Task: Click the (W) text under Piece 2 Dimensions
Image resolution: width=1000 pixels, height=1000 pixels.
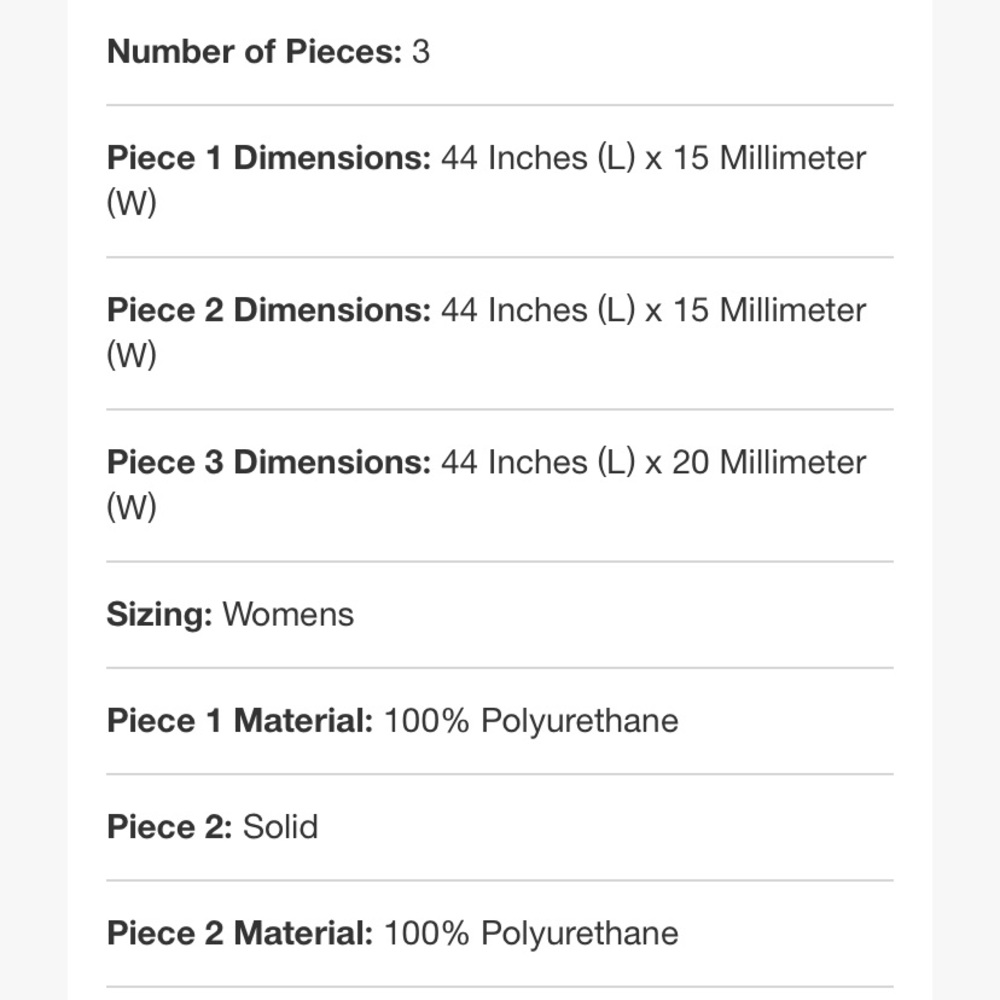Action: click(131, 355)
